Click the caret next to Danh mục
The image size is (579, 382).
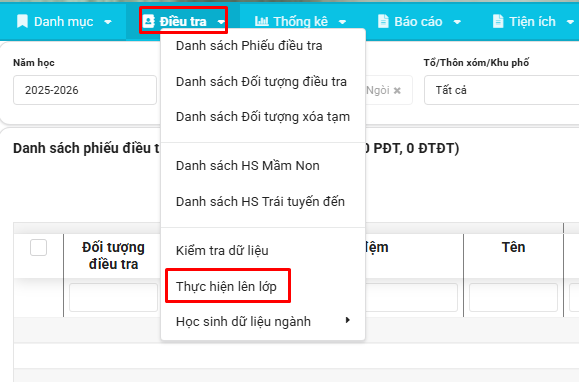coord(108,22)
